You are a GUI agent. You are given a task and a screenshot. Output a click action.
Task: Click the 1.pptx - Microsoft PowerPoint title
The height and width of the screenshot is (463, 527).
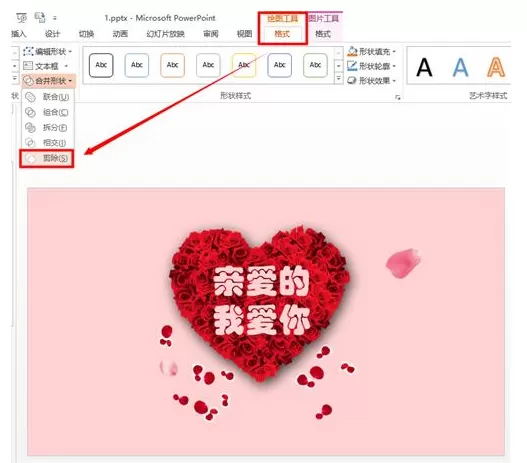tap(160, 18)
